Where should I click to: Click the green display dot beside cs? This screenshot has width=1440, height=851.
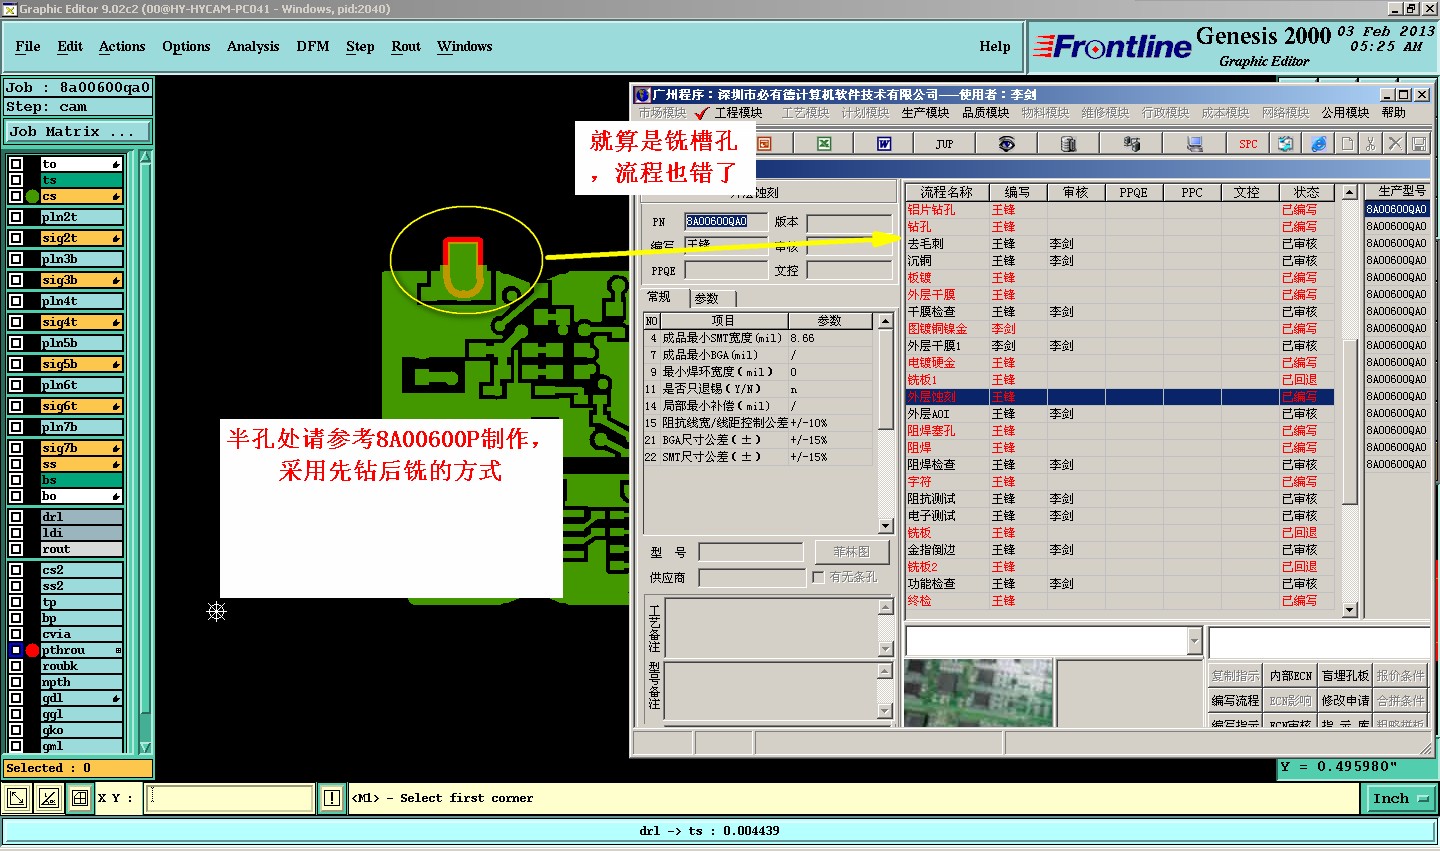point(32,196)
